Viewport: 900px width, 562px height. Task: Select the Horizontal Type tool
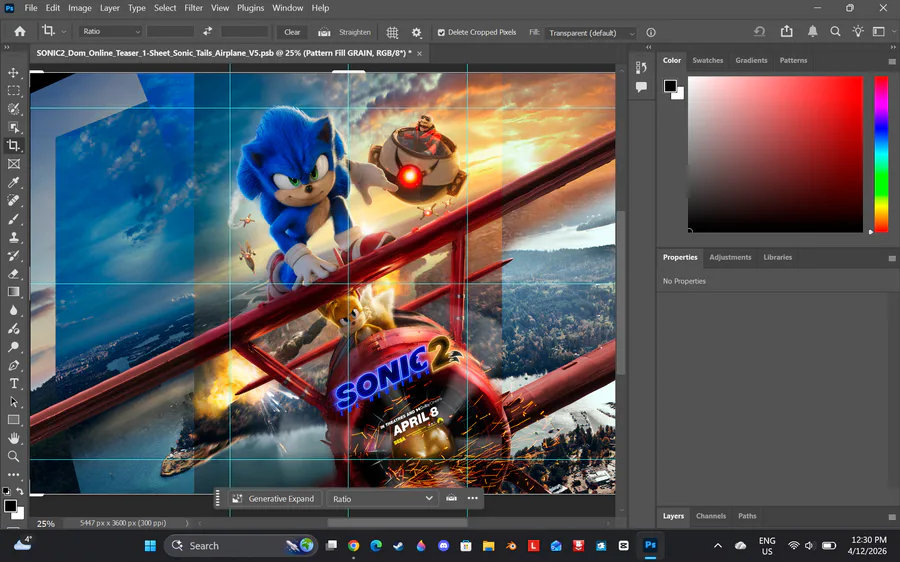pos(14,383)
